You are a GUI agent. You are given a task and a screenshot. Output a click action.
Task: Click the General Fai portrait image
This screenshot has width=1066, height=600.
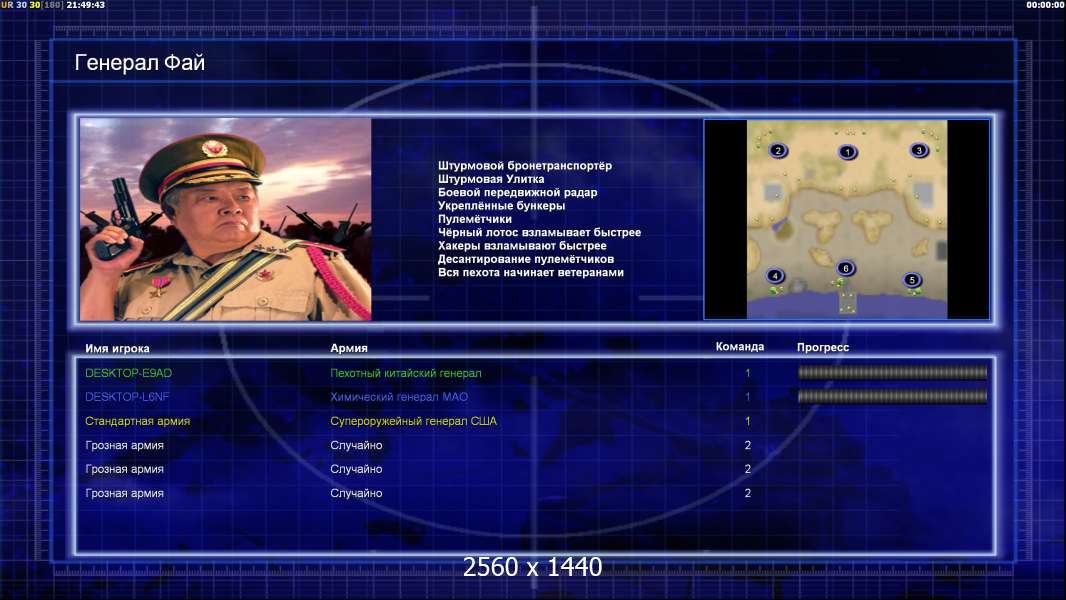tap(226, 219)
